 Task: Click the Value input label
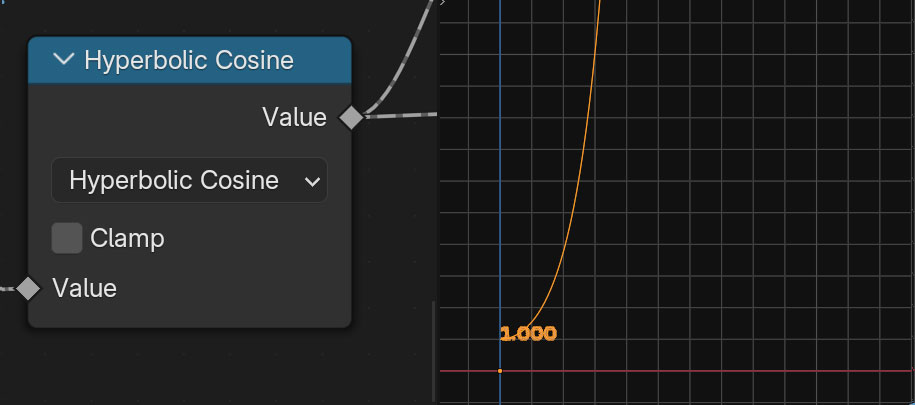84,288
